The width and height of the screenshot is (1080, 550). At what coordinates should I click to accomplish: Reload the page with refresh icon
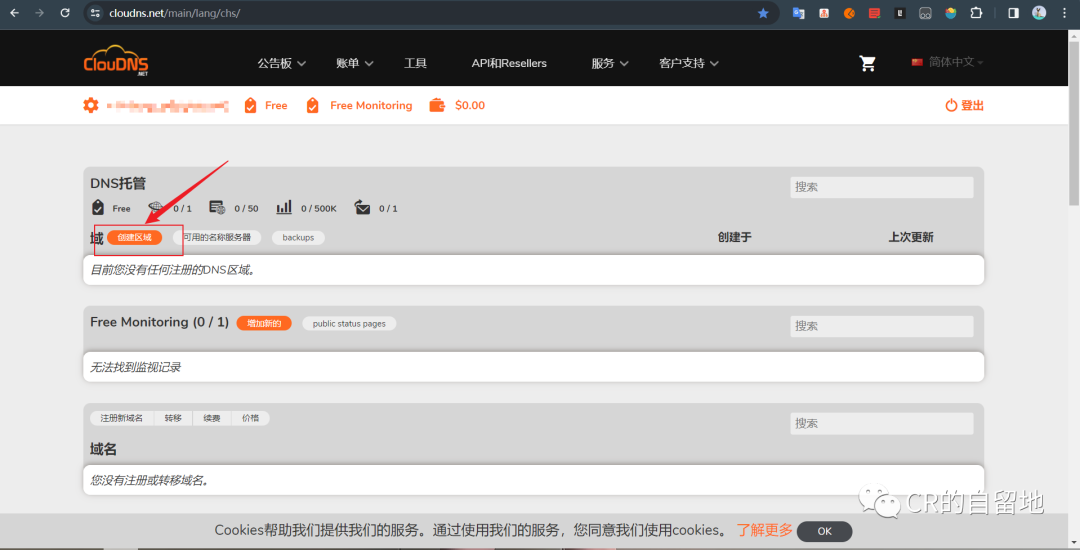(x=65, y=13)
